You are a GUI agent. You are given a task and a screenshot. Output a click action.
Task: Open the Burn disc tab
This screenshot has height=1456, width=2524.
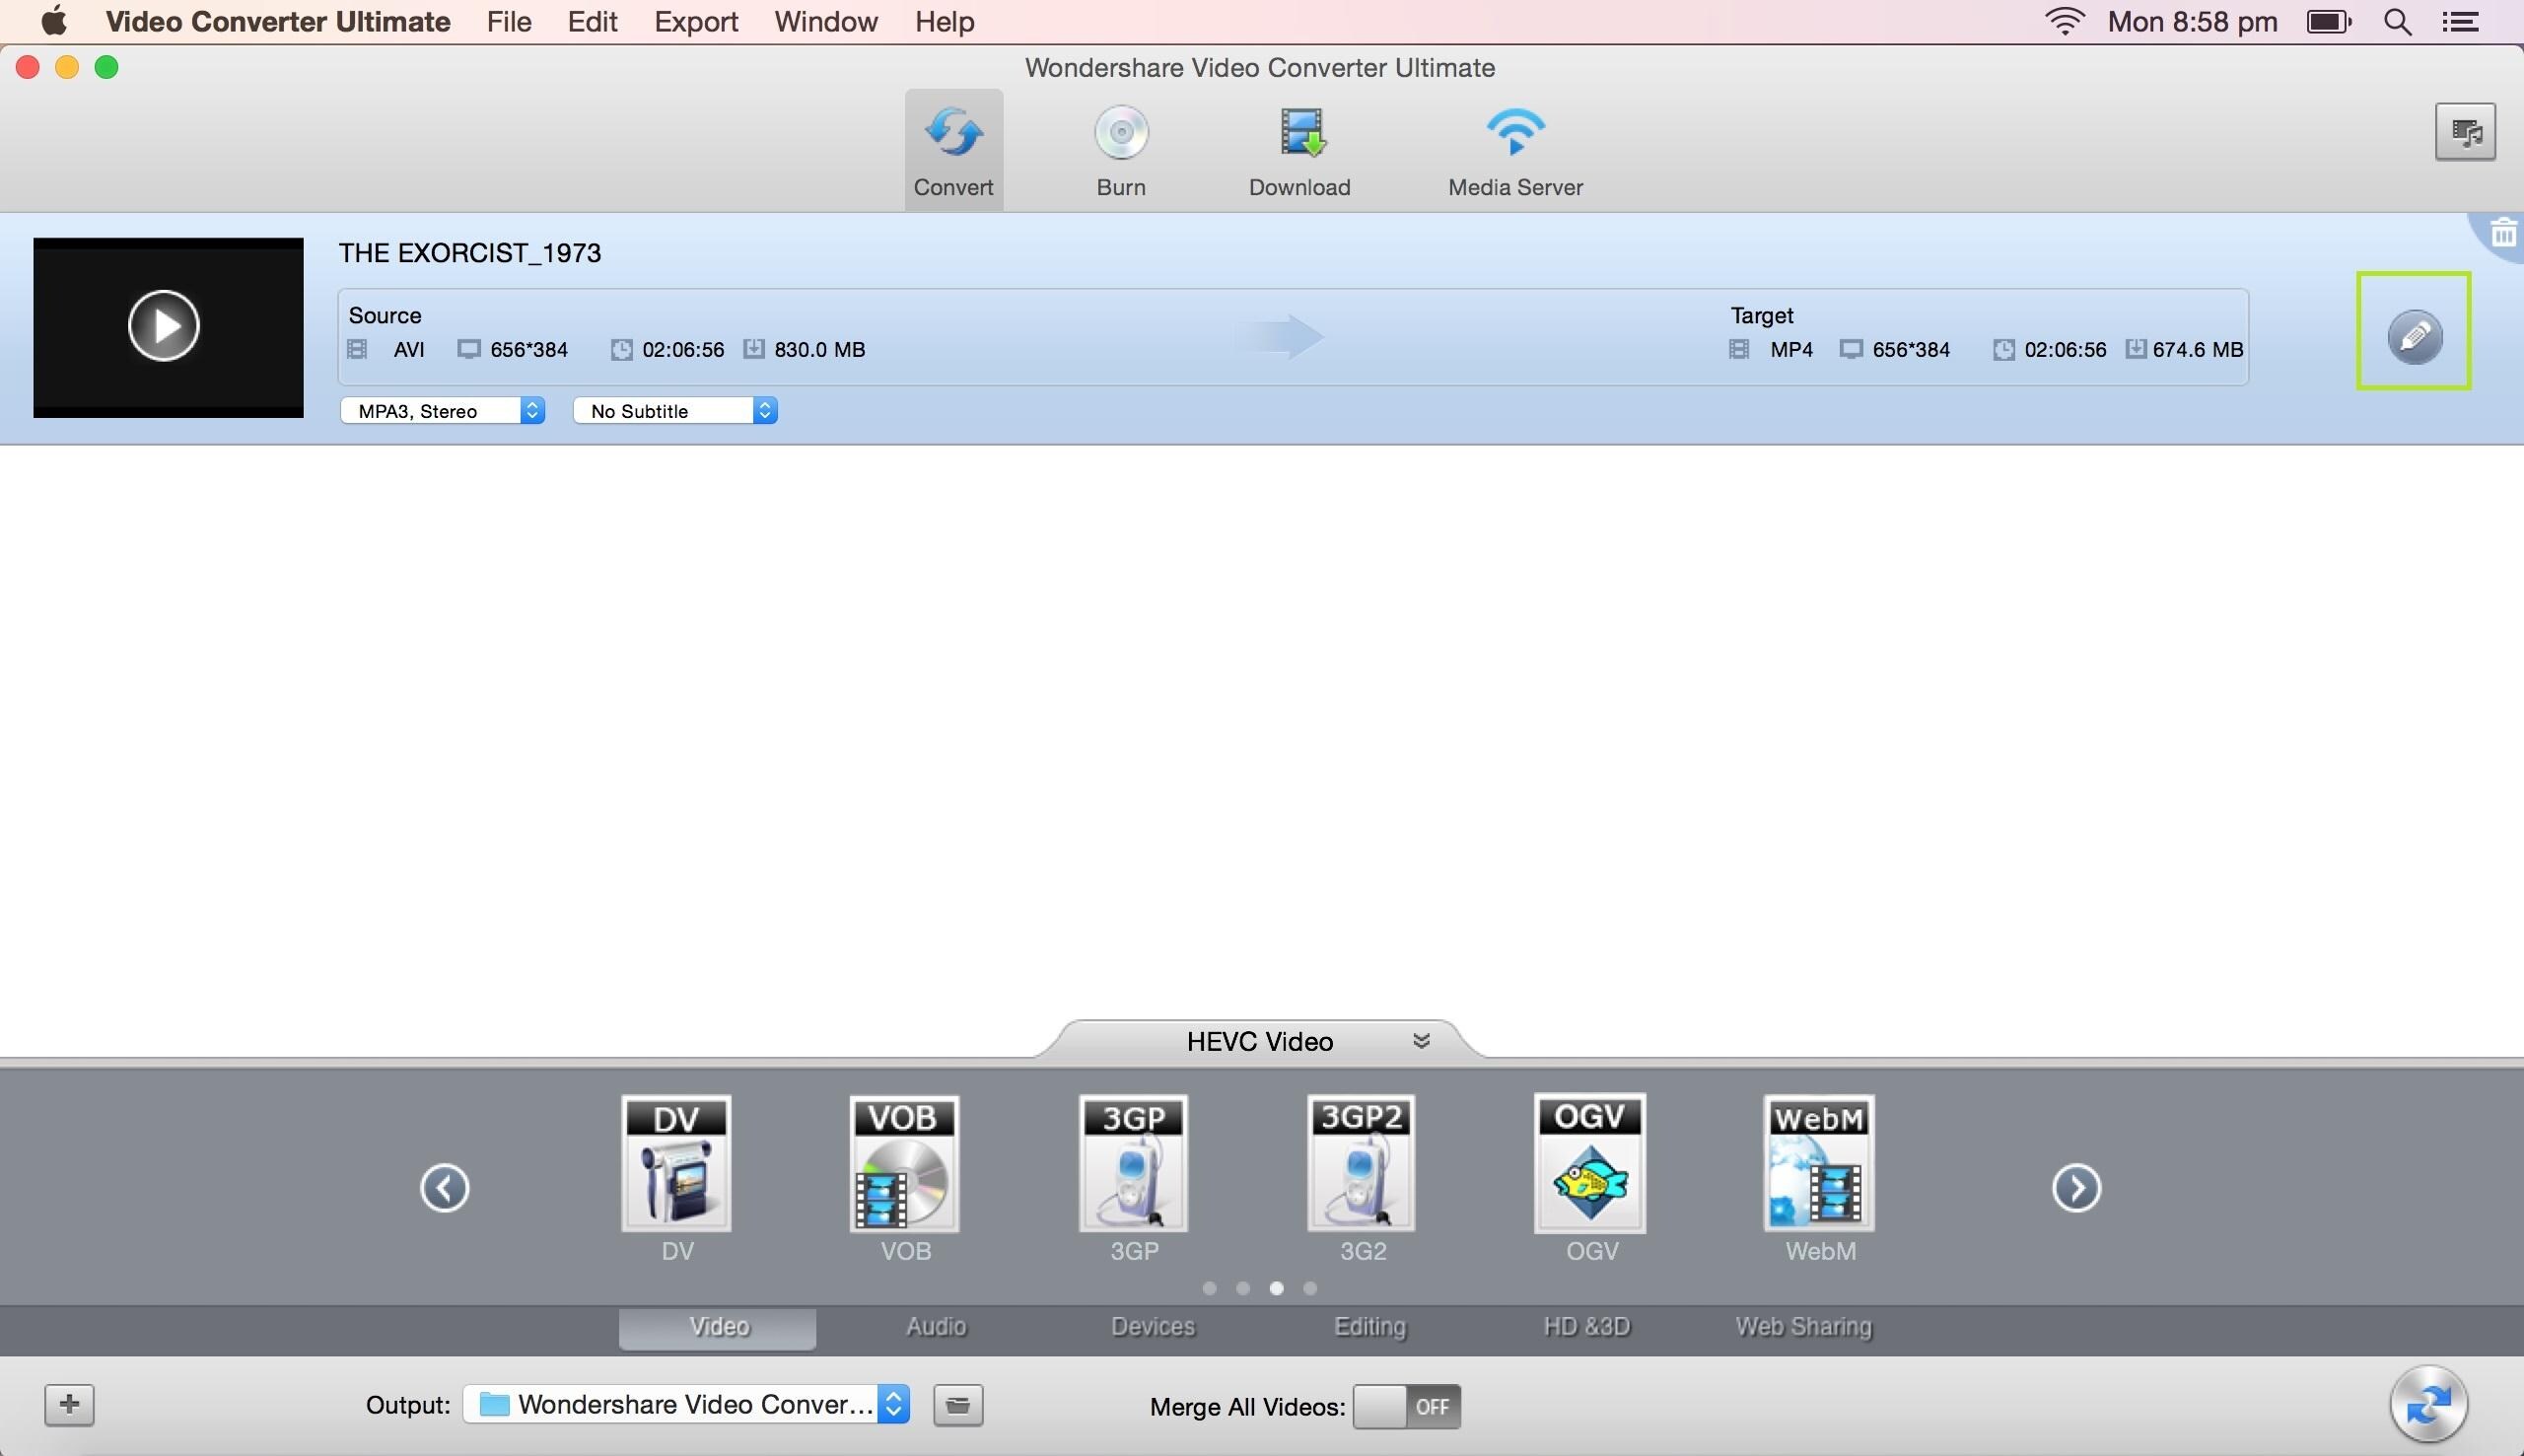pyautogui.click(x=1120, y=150)
